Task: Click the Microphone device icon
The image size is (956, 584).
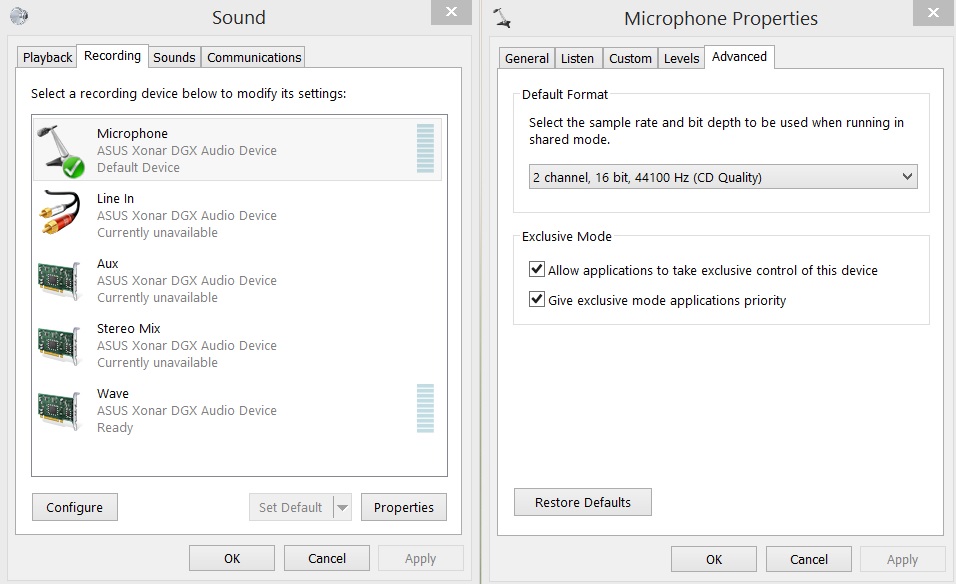Action: [60, 150]
